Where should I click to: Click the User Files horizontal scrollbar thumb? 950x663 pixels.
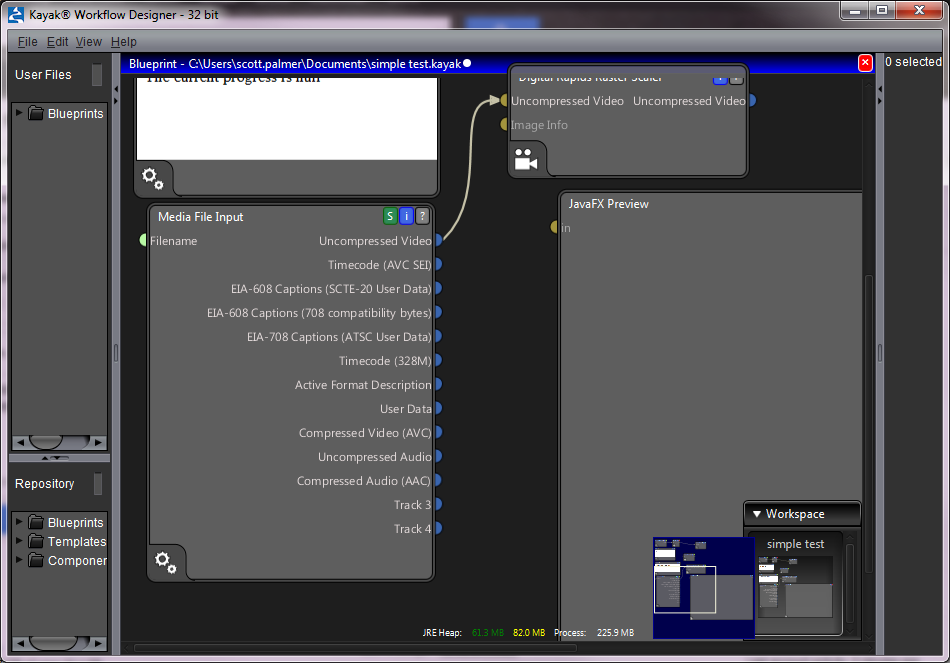coord(46,442)
